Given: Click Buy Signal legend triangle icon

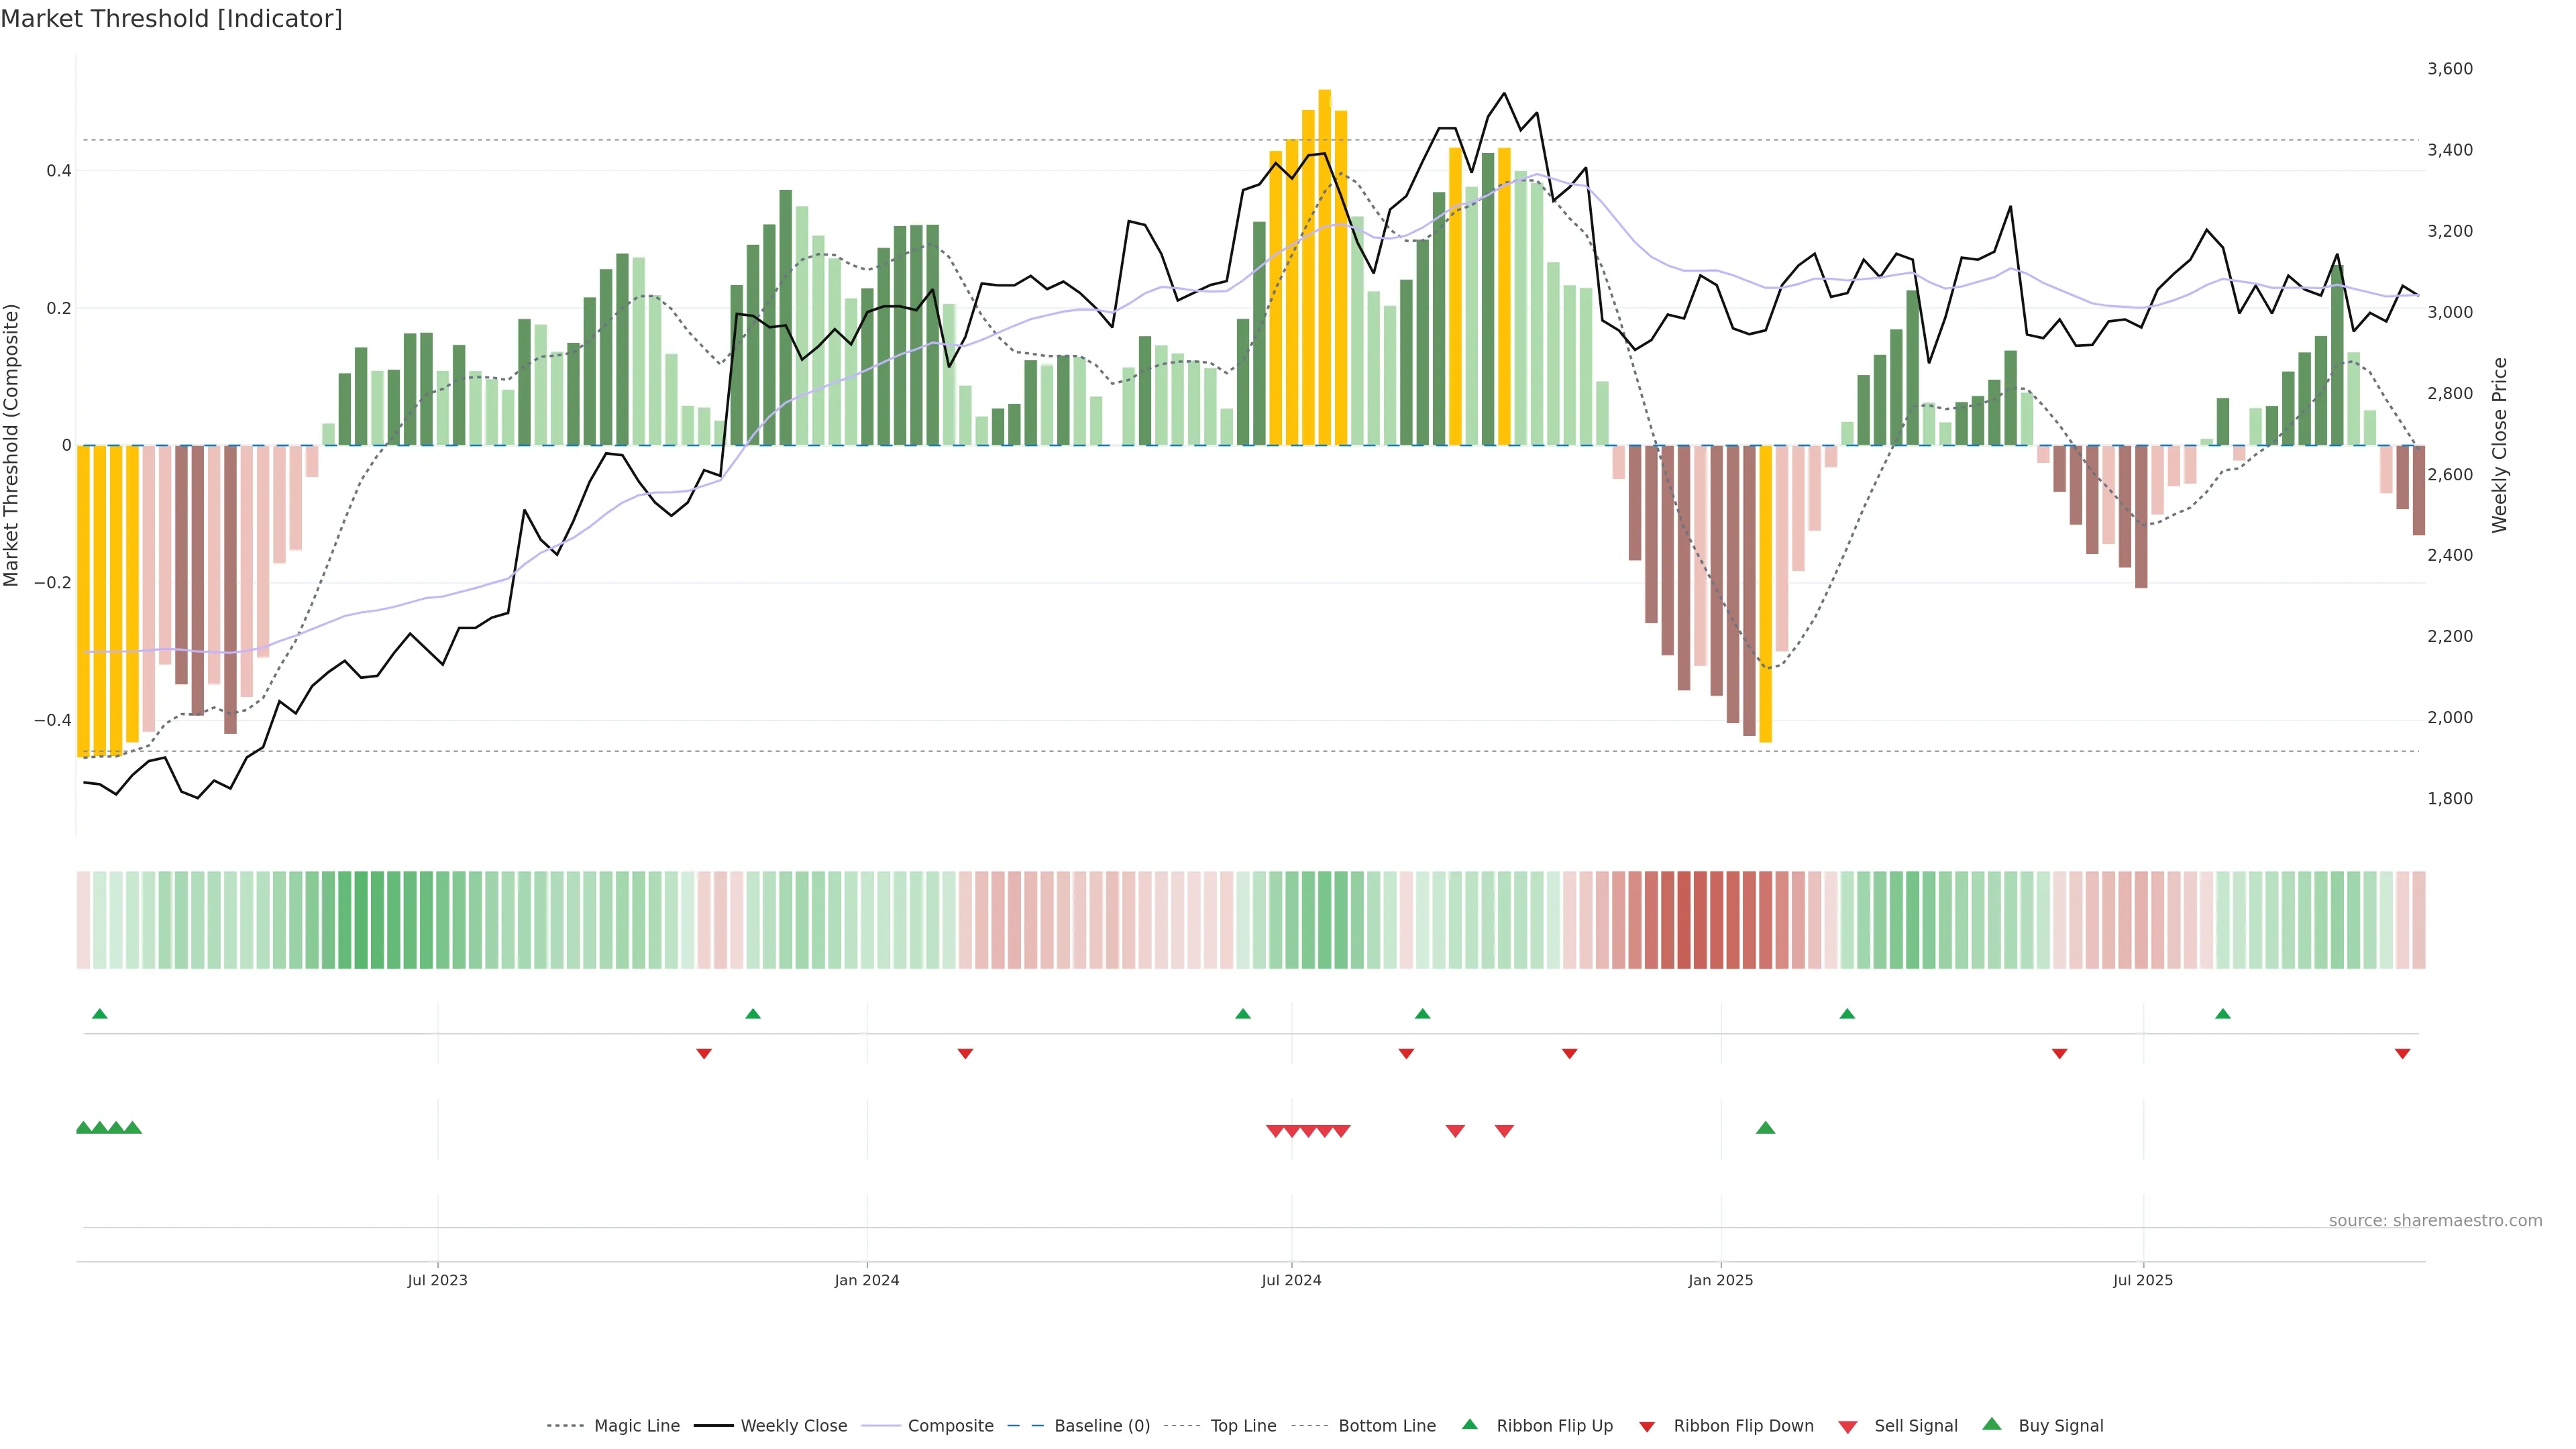Looking at the screenshot, I should coord(1991,1424).
